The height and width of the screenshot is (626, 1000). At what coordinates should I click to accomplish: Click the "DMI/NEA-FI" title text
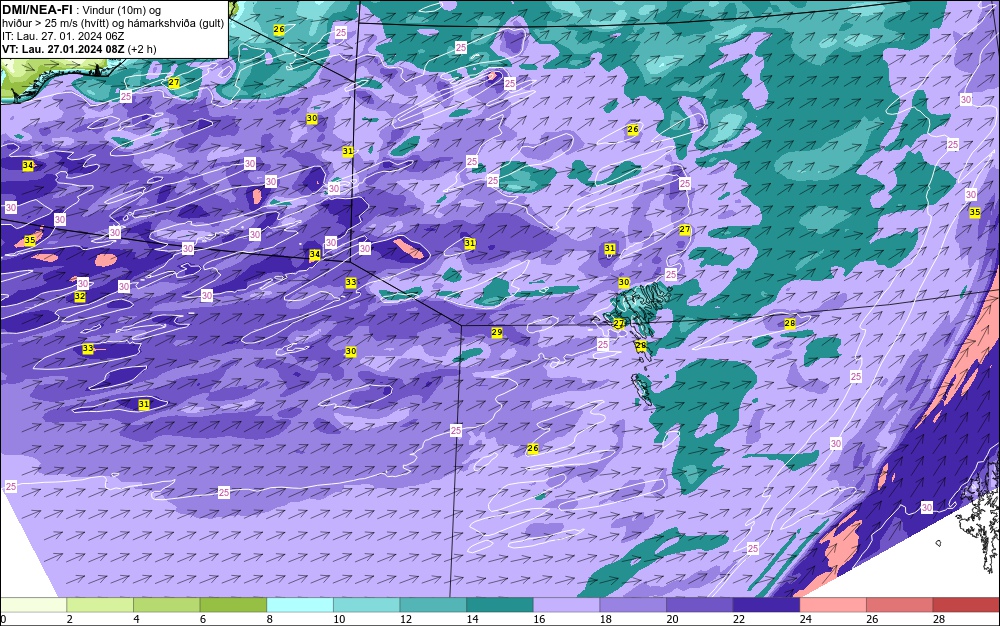click(37, 10)
